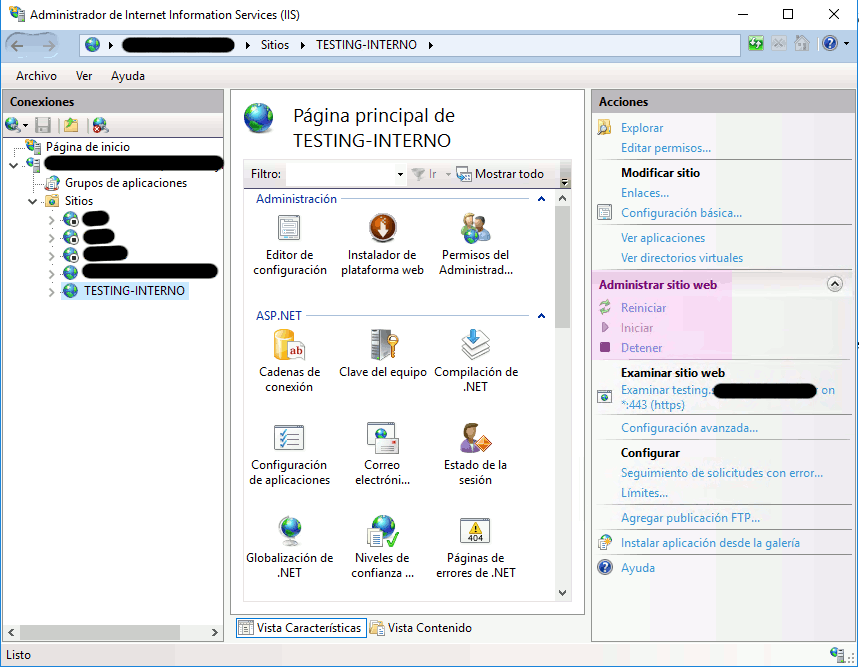Viewport: 859px width, 668px height.
Task: Click Límites link under Configurar
Action: tap(644, 493)
